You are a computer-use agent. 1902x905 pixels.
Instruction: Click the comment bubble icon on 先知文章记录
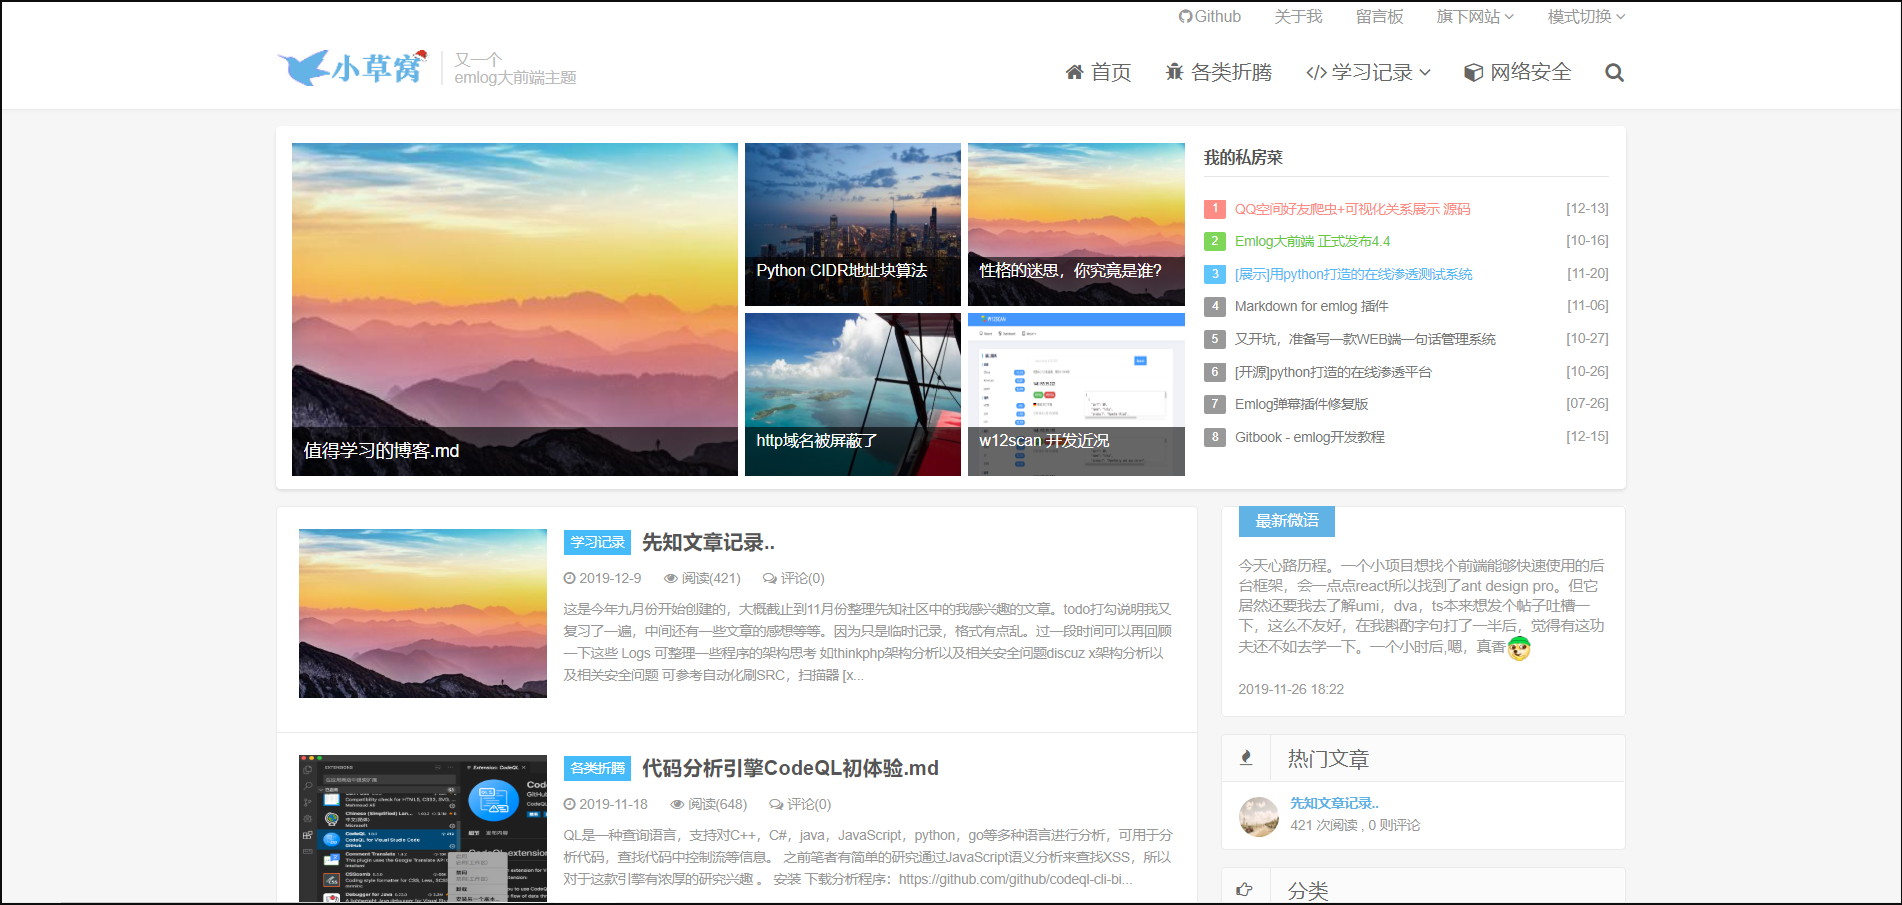tap(770, 577)
